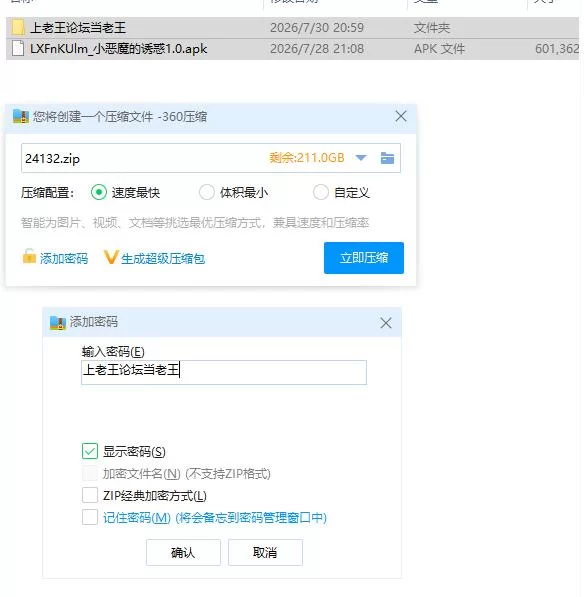Click the size value 601,362
This screenshot has width=584, height=597.
[x=557, y=49]
